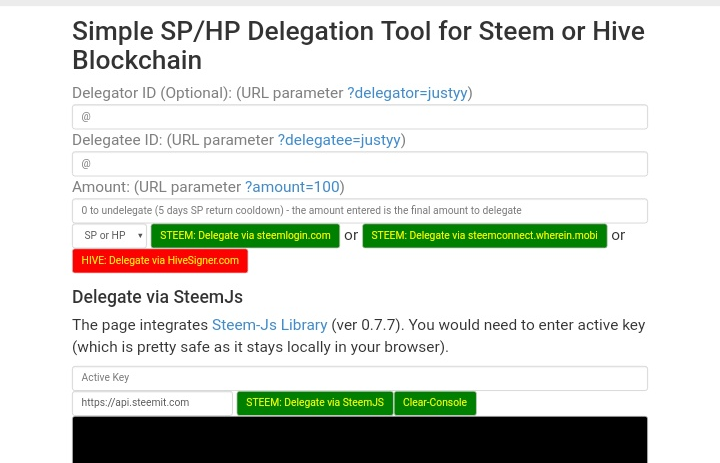The width and height of the screenshot is (720, 463).
Task: Open the ?delegator=justyy link
Action: (407, 93)
